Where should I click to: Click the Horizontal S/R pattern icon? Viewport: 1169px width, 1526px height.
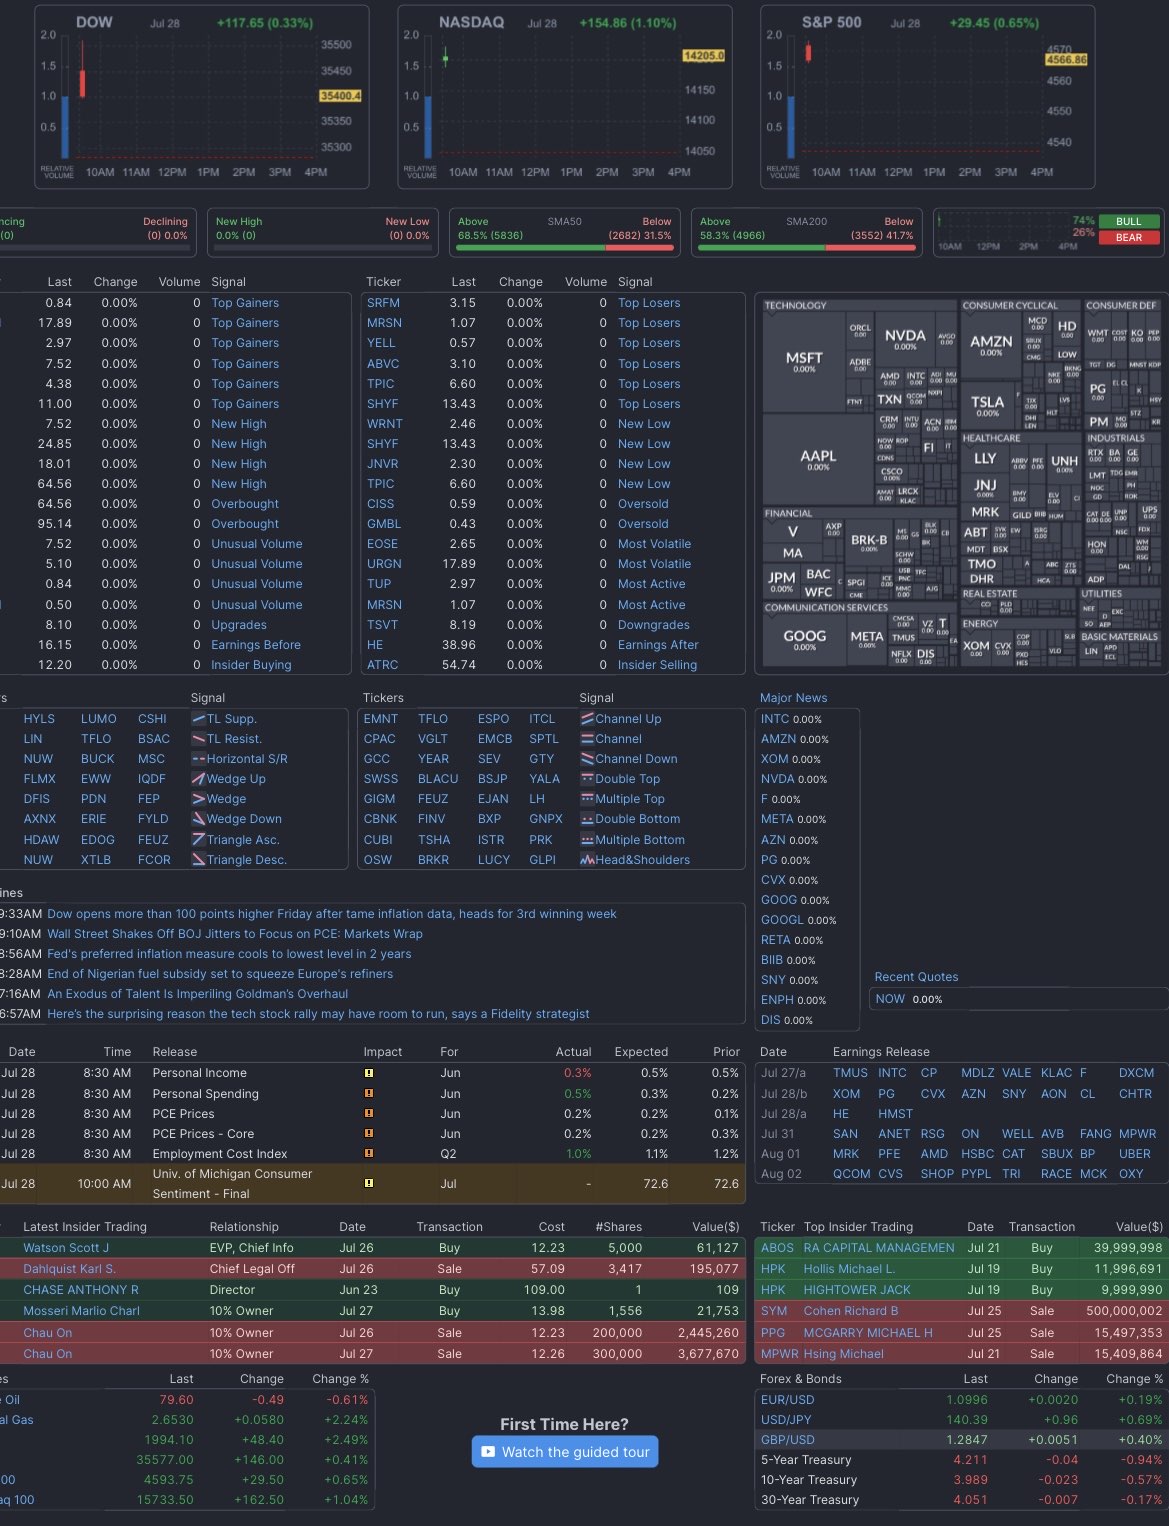pos(198,759)
